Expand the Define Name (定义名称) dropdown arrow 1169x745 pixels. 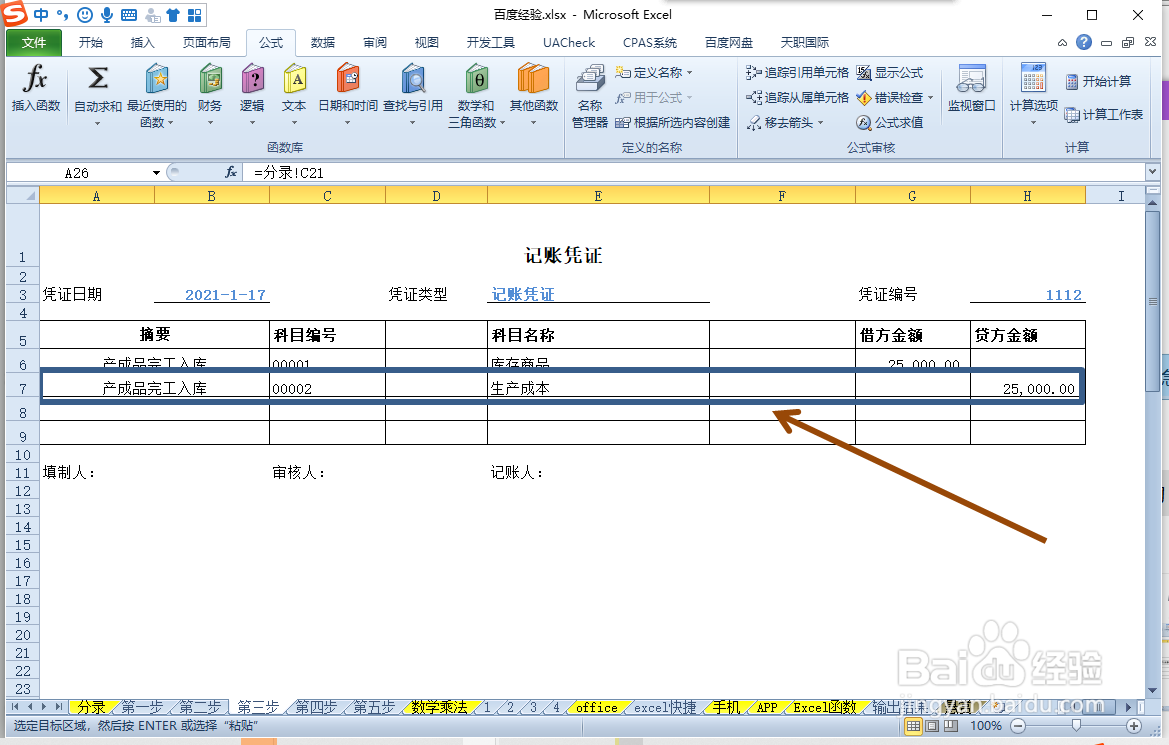(x=690, y=73)
